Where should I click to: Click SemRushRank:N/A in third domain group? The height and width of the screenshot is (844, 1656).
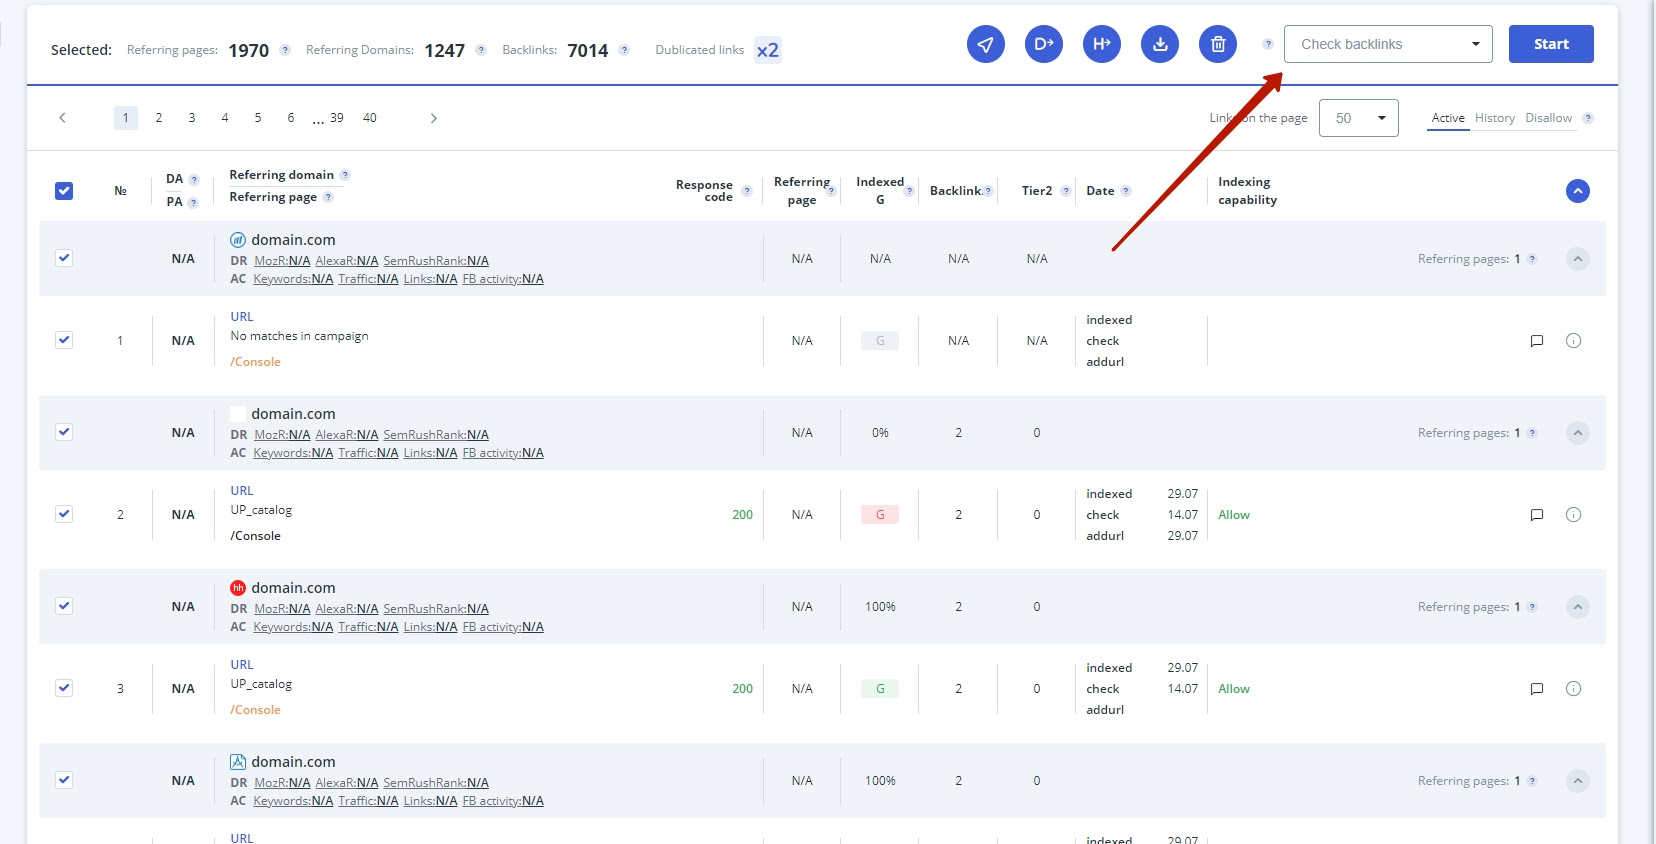pyautogui.click(x=436, y=609)
